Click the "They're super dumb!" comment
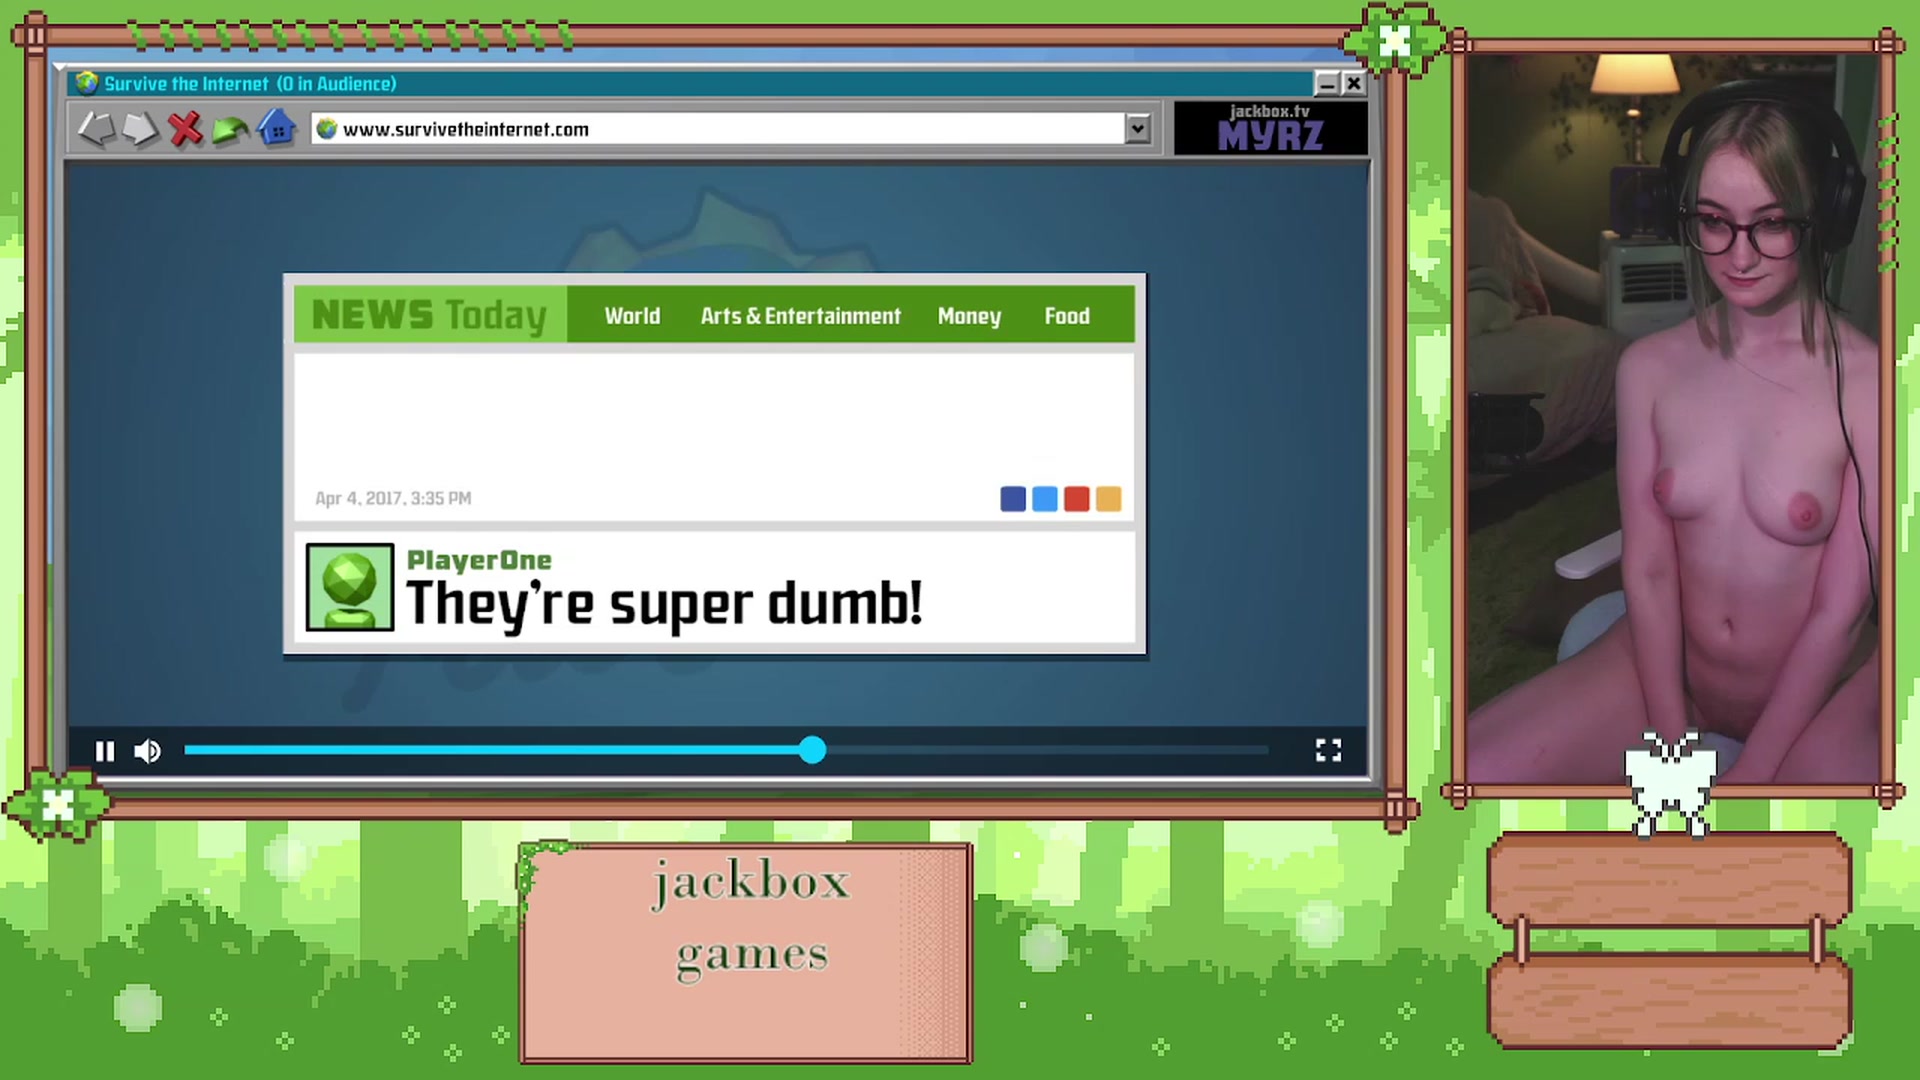This screenshot has height=1080, width=1920. [x=665, y=603]
